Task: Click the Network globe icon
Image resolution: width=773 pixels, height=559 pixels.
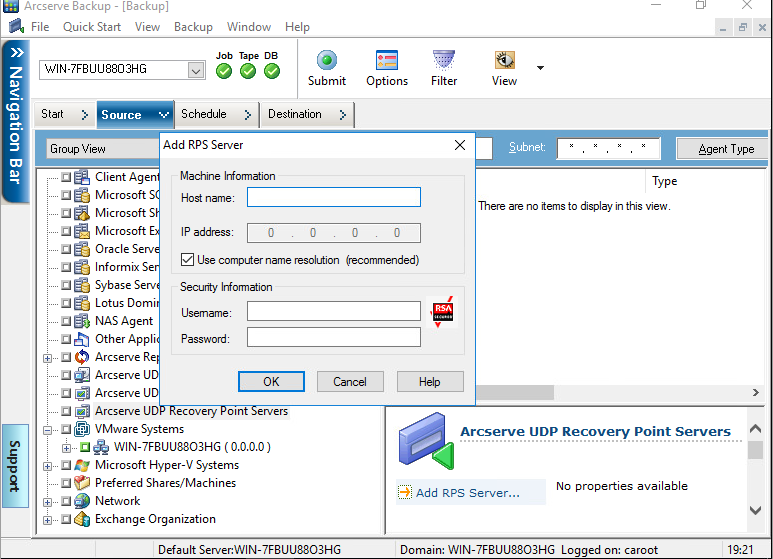Action: [82, 501]
